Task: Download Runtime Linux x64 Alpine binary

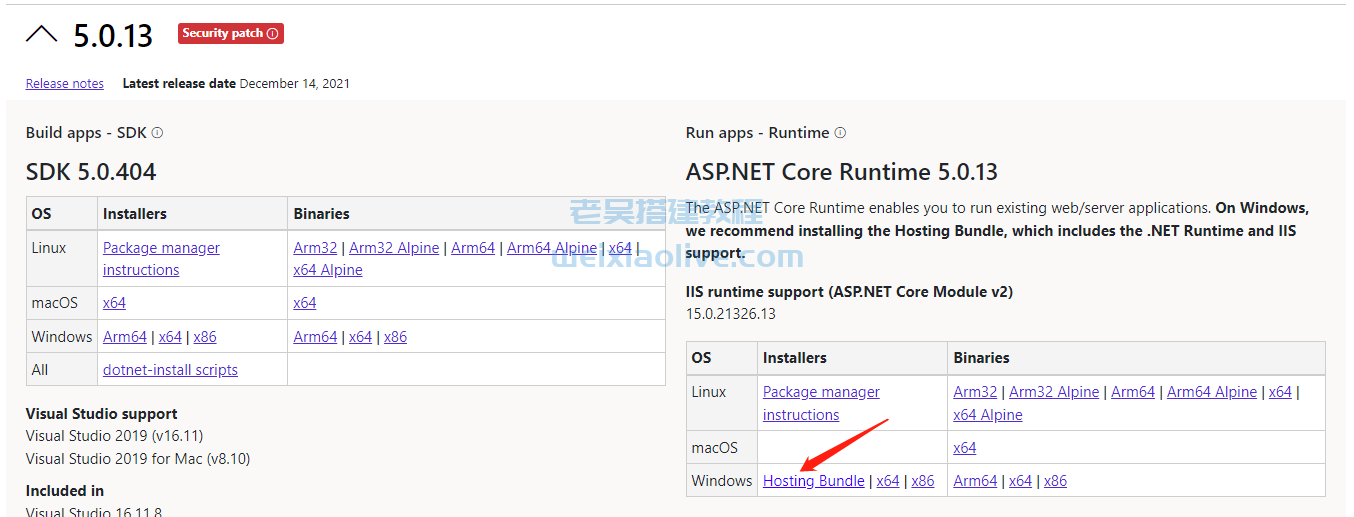Action: pyautogui.click(x=988, y=415)
